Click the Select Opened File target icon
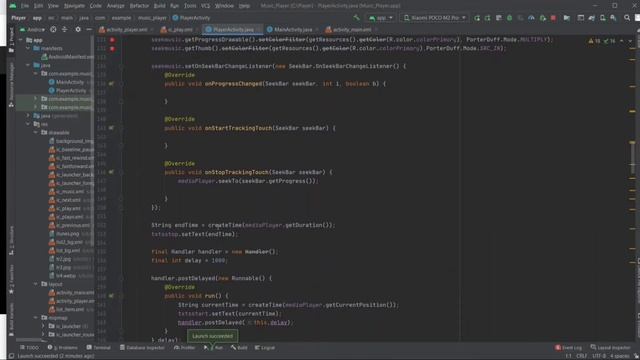Viewport: 640px width, 360px height. pyautogui.click(x=53, y=29)
